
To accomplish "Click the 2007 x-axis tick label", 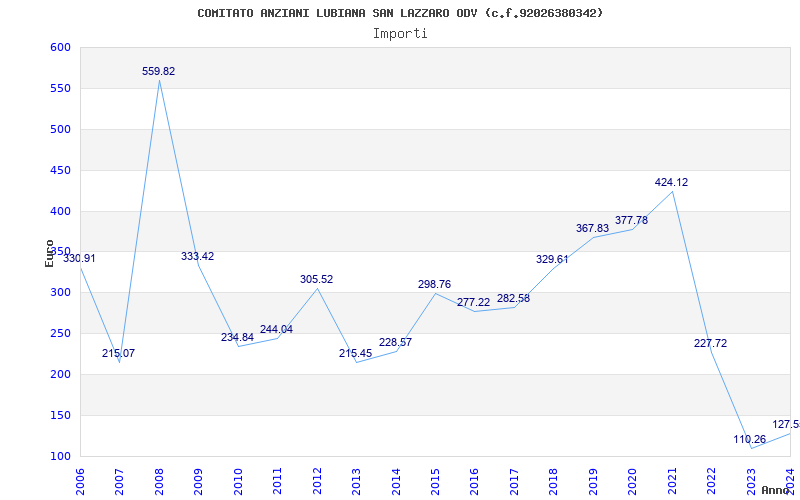I will point(119,482).
